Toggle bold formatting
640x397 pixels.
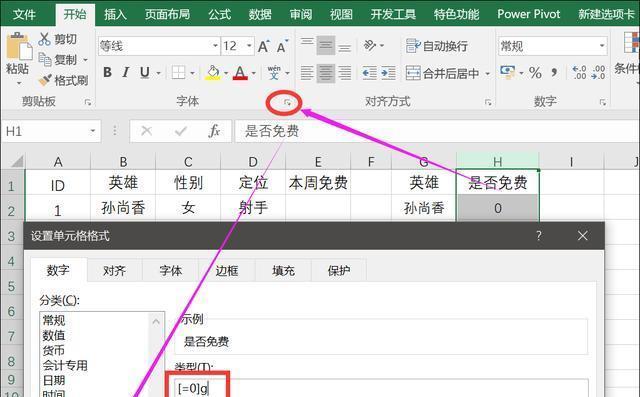[107, 73]
